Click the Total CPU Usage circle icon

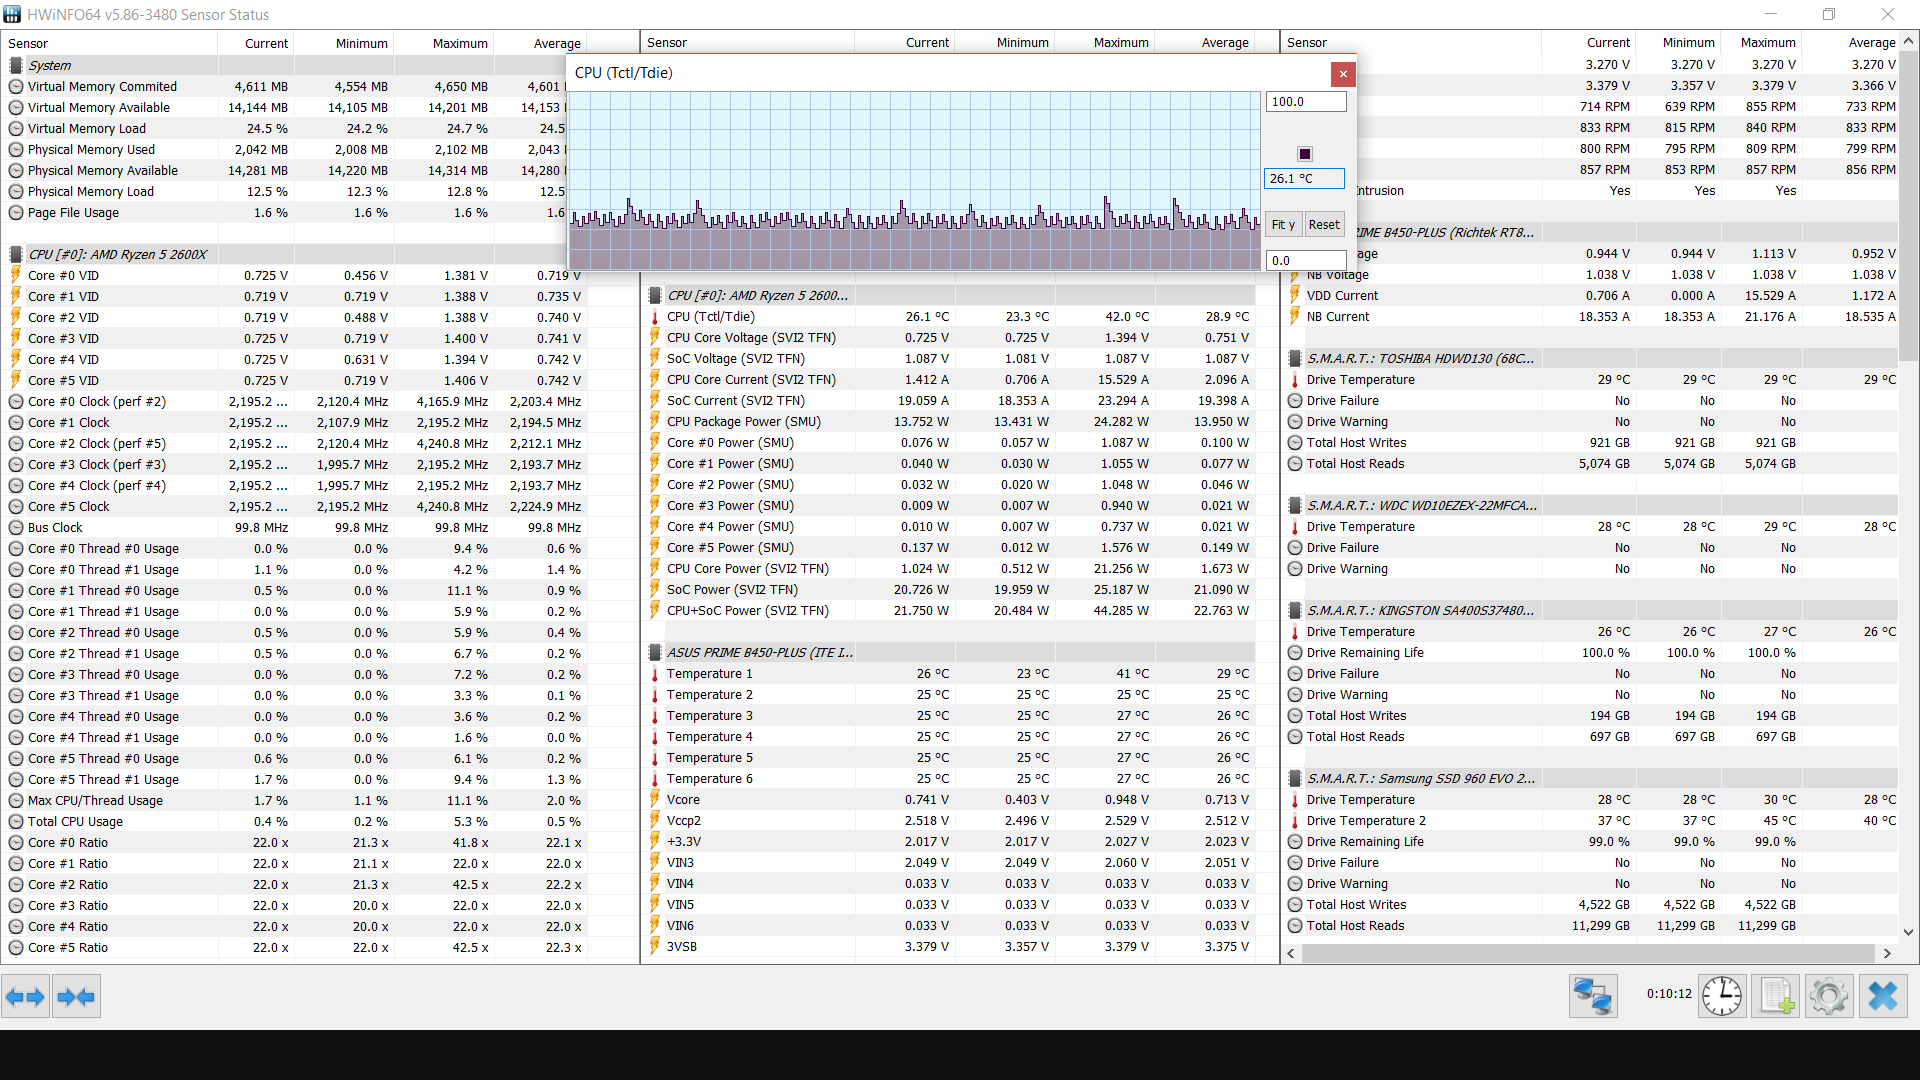coord(16,821)
